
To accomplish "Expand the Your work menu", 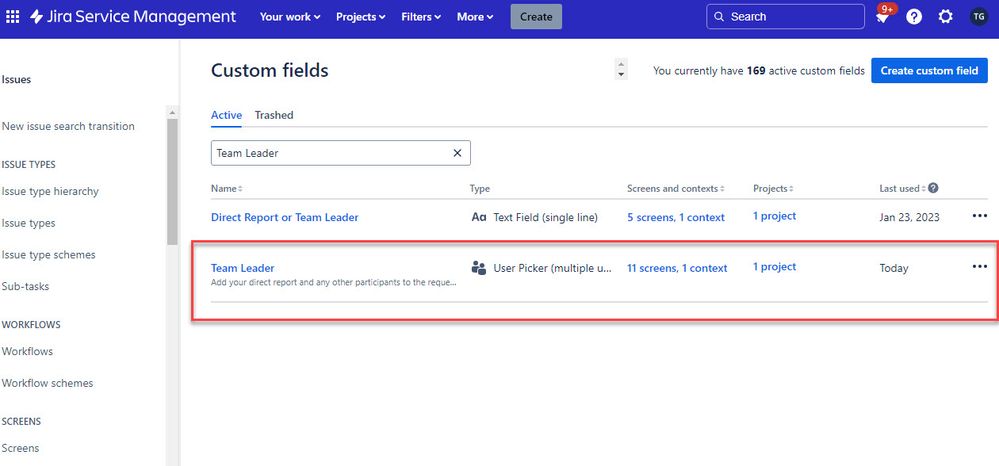I will coord(290,17).
